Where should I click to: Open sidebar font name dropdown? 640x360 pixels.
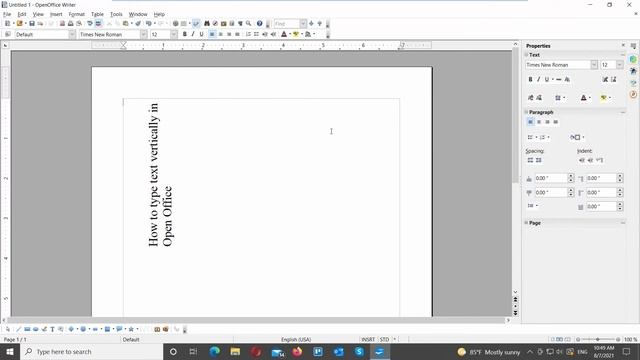(594, 65)
